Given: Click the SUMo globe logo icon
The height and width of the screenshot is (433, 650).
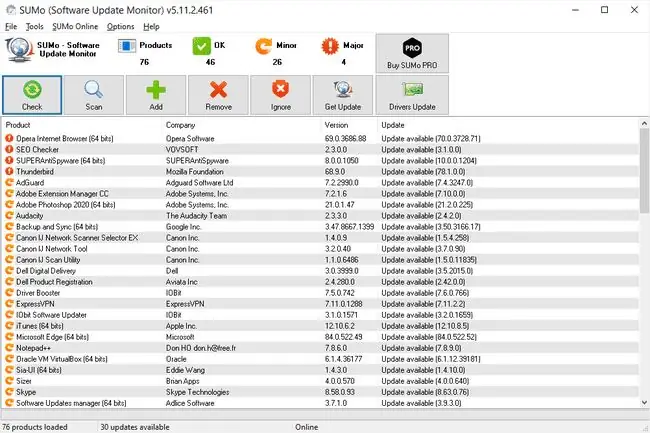Looking at the screenshot, I should [x=19, y=50].
